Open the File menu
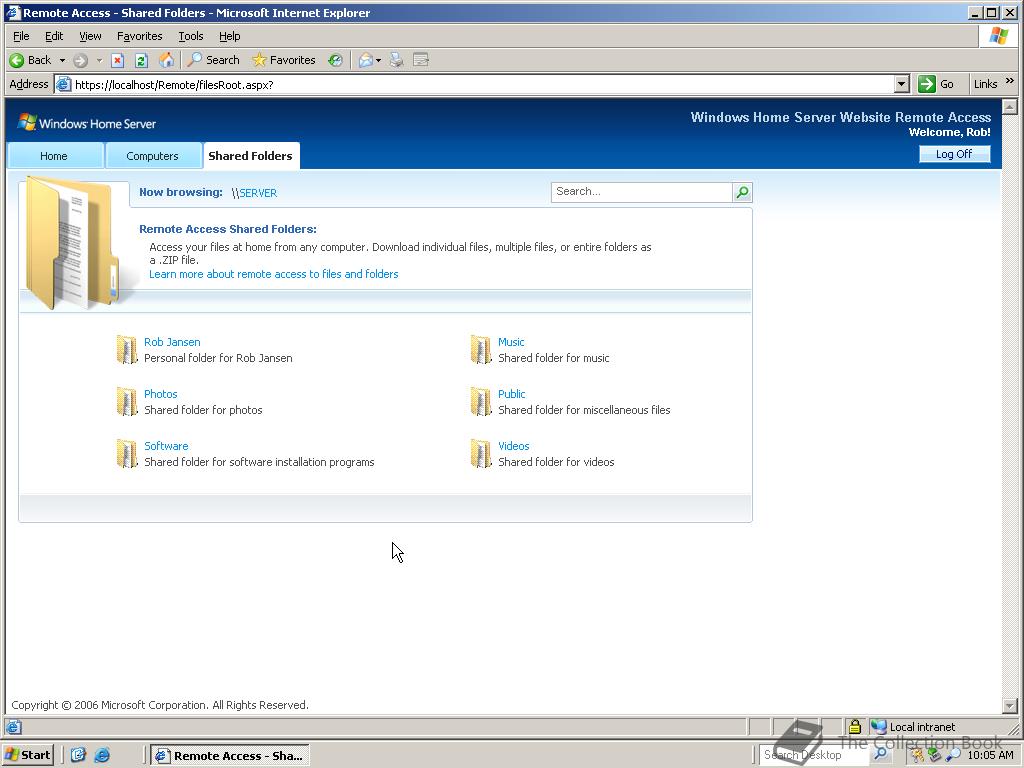 point(21,37)
